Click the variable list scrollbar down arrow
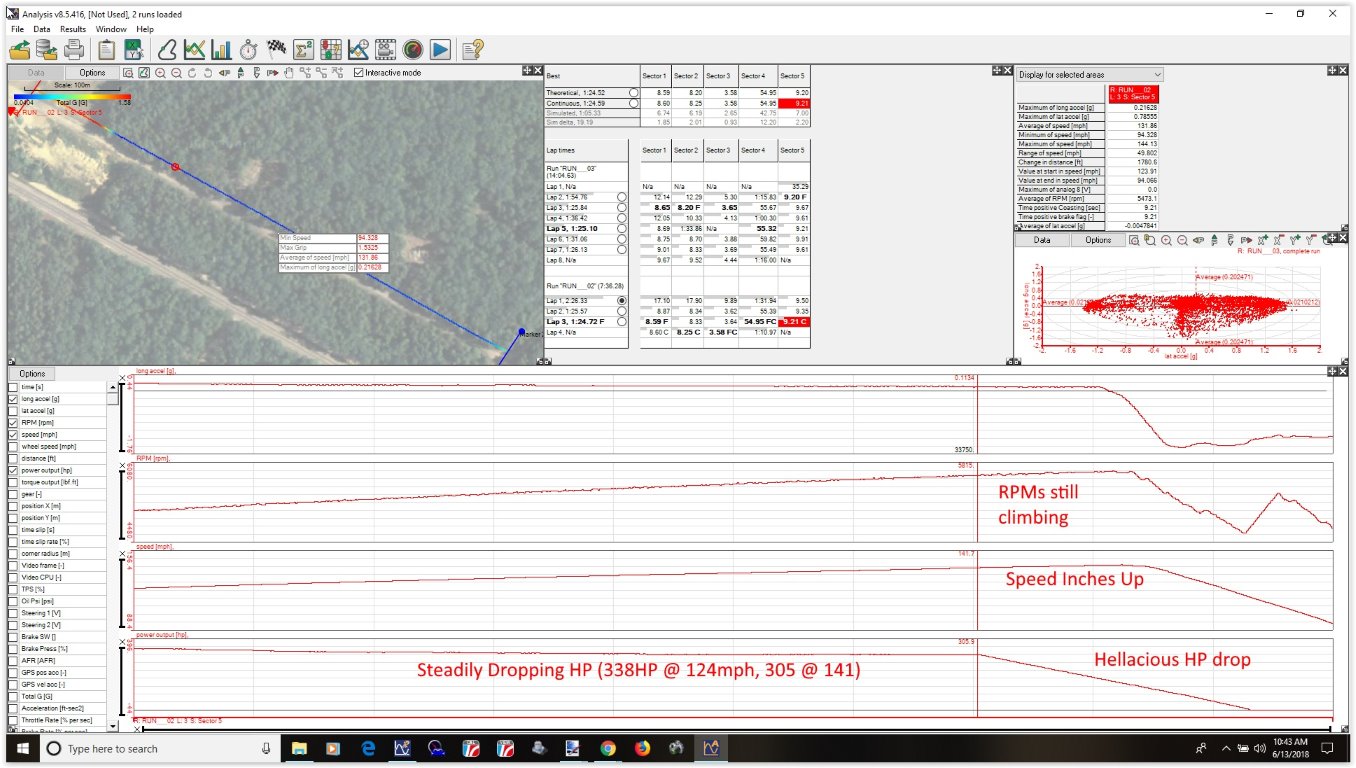Image resolution: width=1356 pixels, height=768 pixels. 113,727
